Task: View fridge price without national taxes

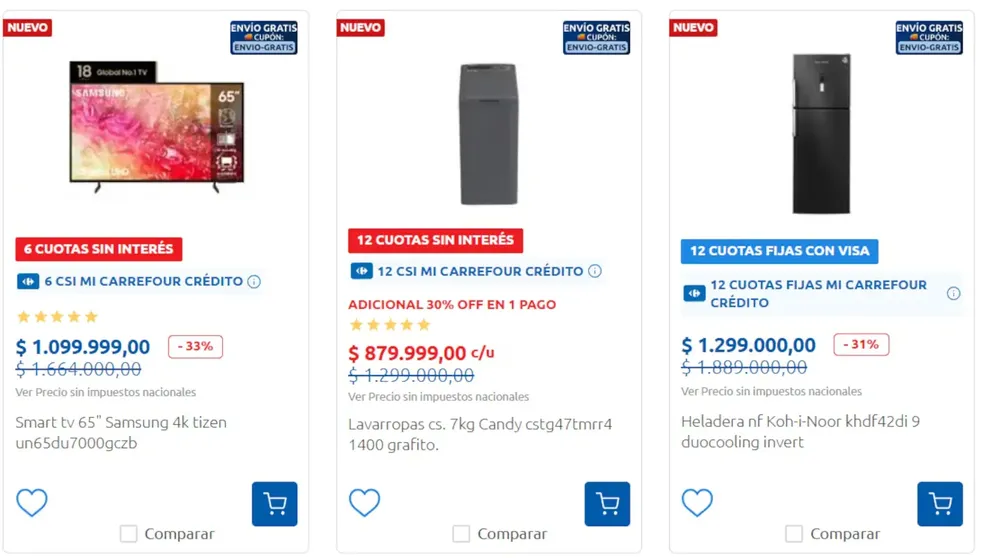Action: click(x=771, y=392)
